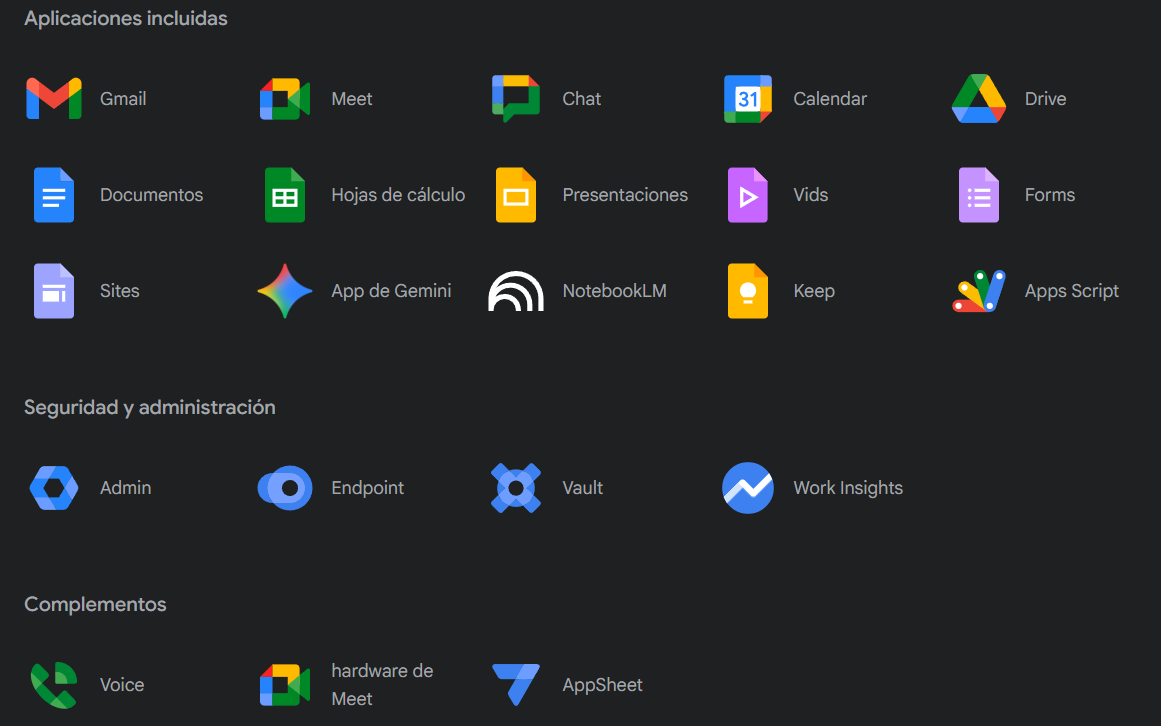
Task: Open the Endpoint text label
Action: (x=367, y=488)
